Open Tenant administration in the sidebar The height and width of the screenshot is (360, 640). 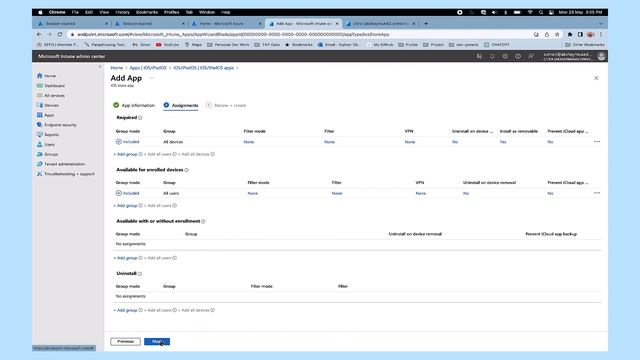click(61, 164)
